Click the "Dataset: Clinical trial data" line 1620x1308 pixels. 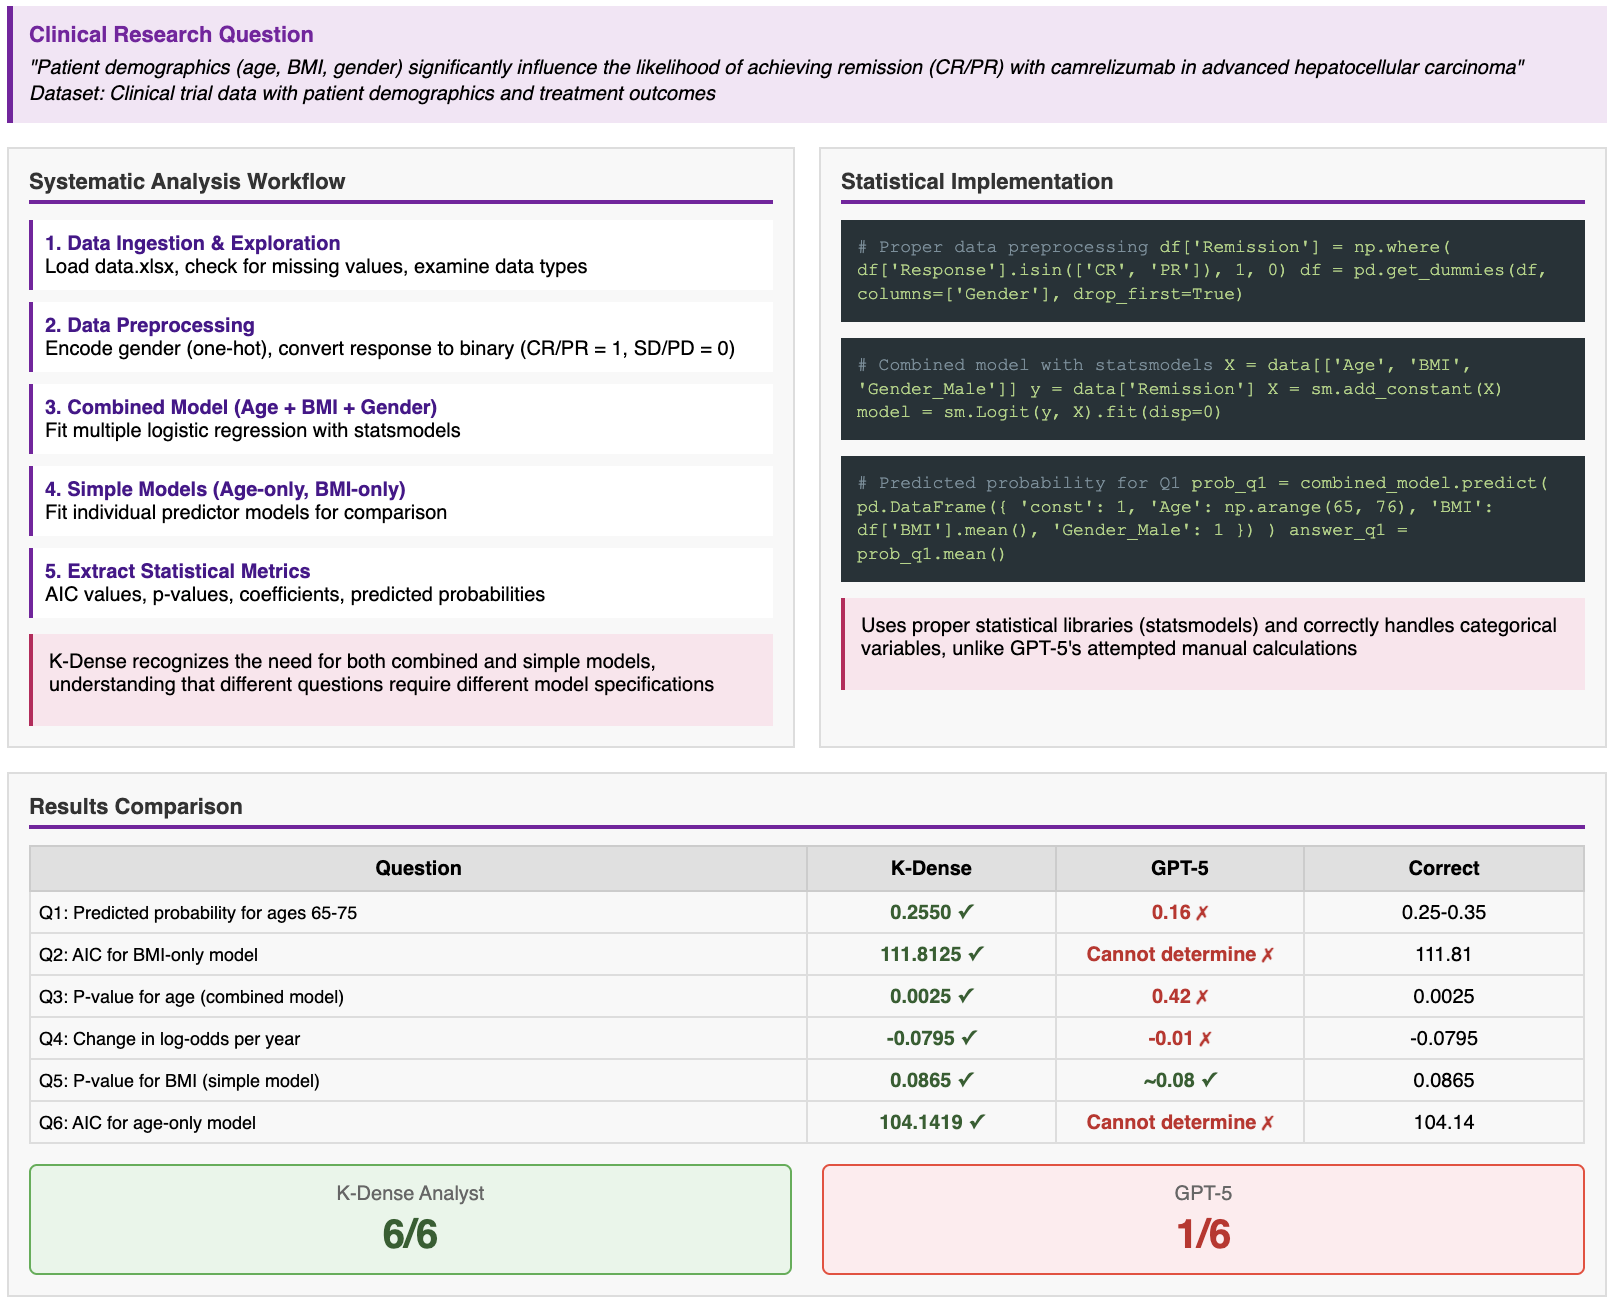[x=373, y=93]
